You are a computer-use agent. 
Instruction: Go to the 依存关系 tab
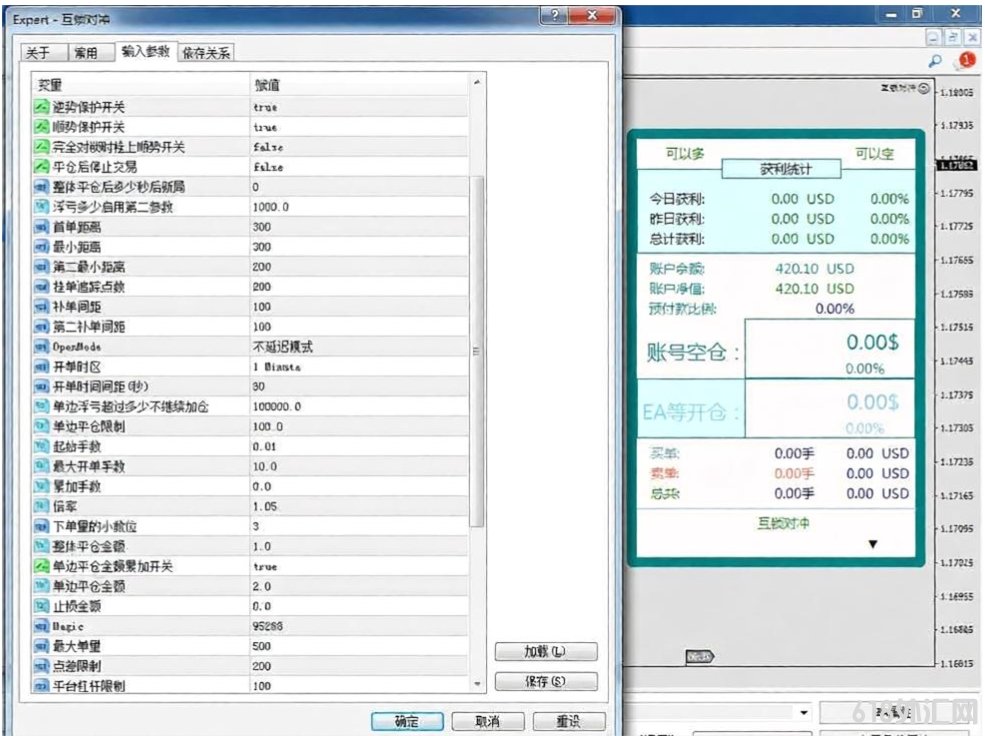[x=206, y=53]
